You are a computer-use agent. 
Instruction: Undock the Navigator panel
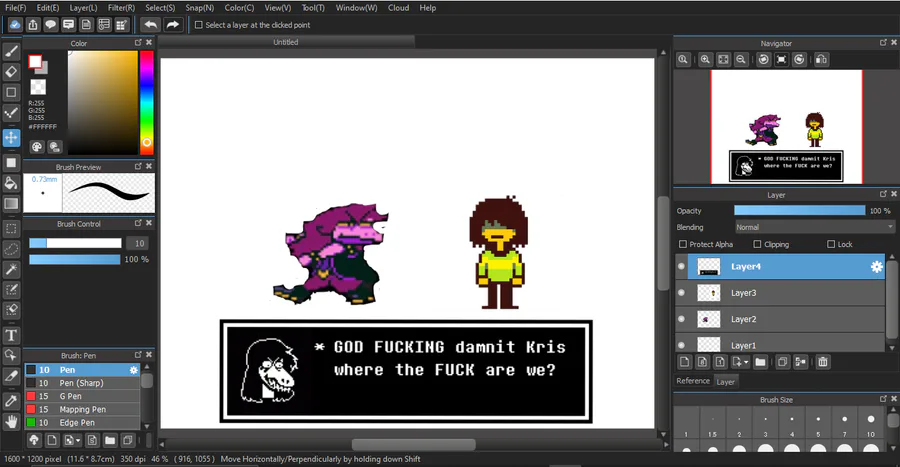883,42
